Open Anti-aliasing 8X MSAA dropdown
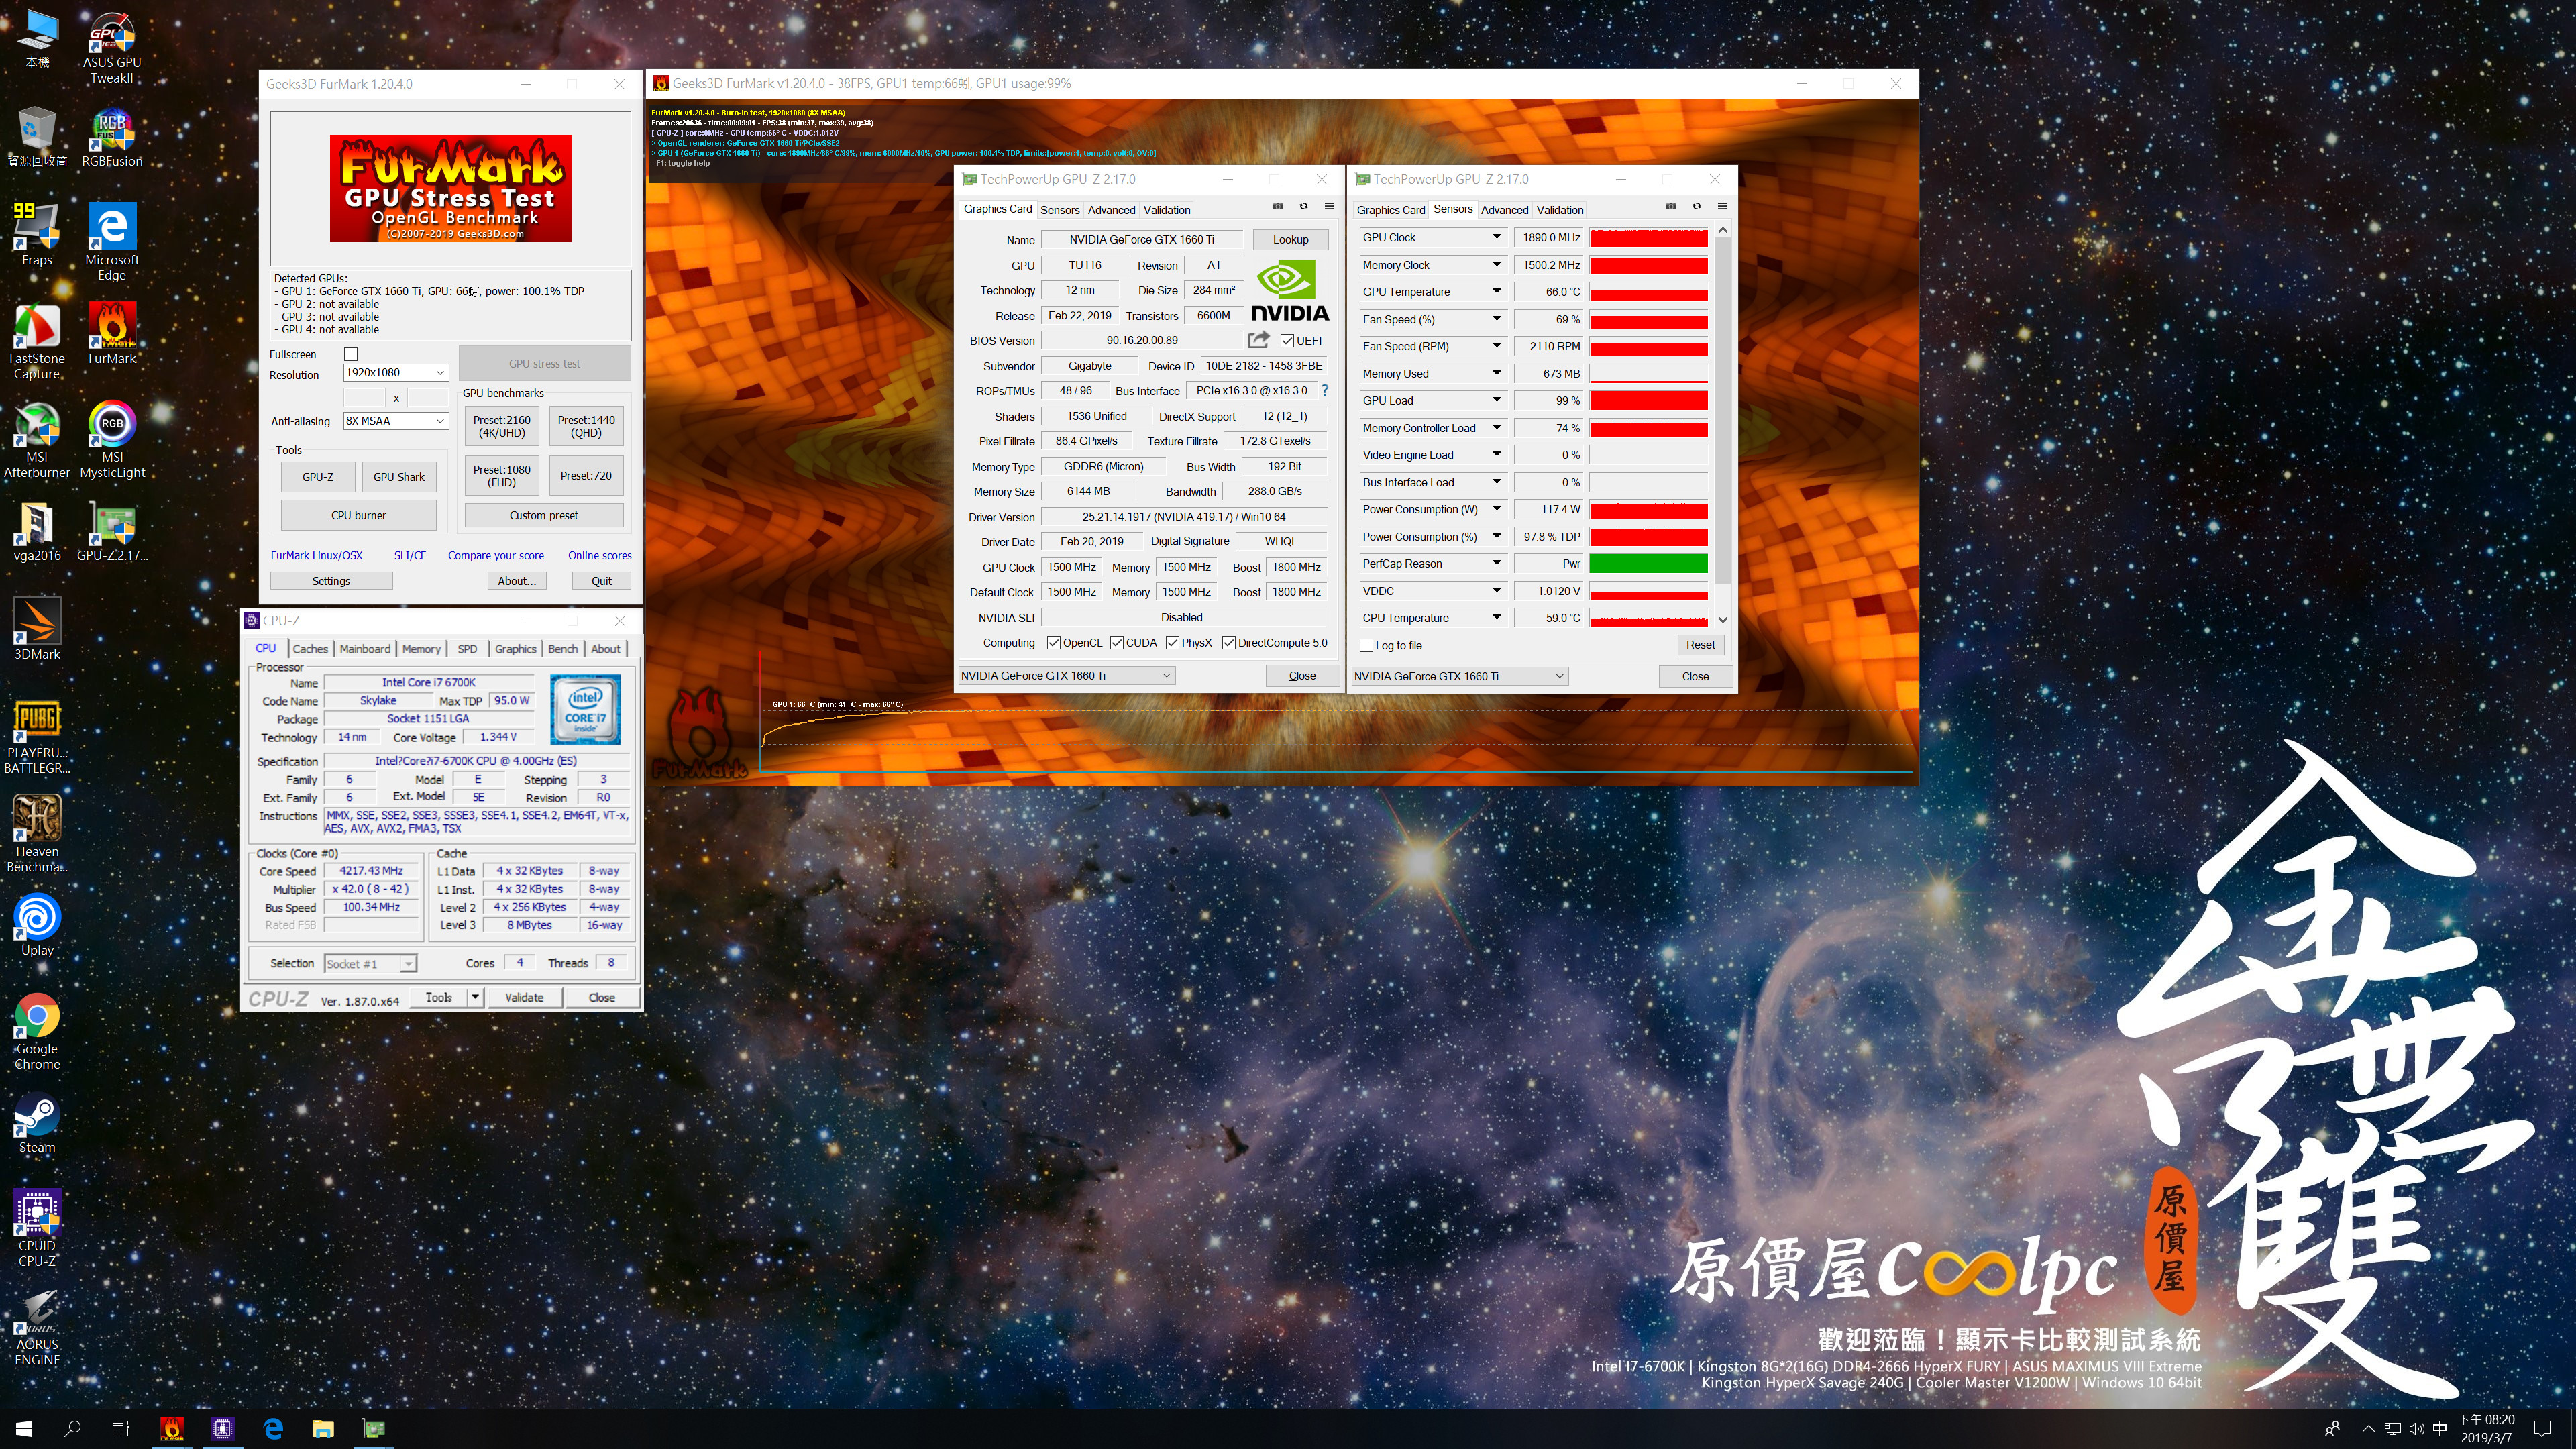Screen dimensions: 2576x1449 [x=395, y=421]
